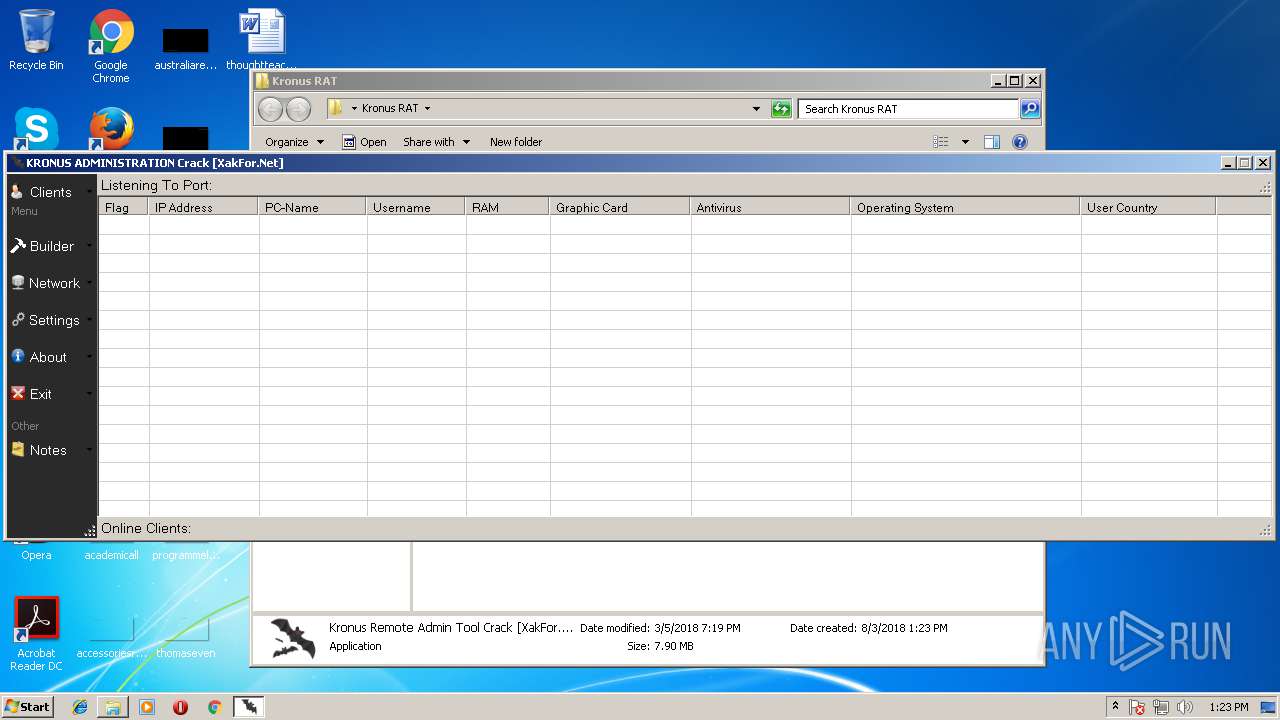Viewport: 1280px width, 720px height.
Task: Click New folder in explorer toolbar
Action: [516, 142]
